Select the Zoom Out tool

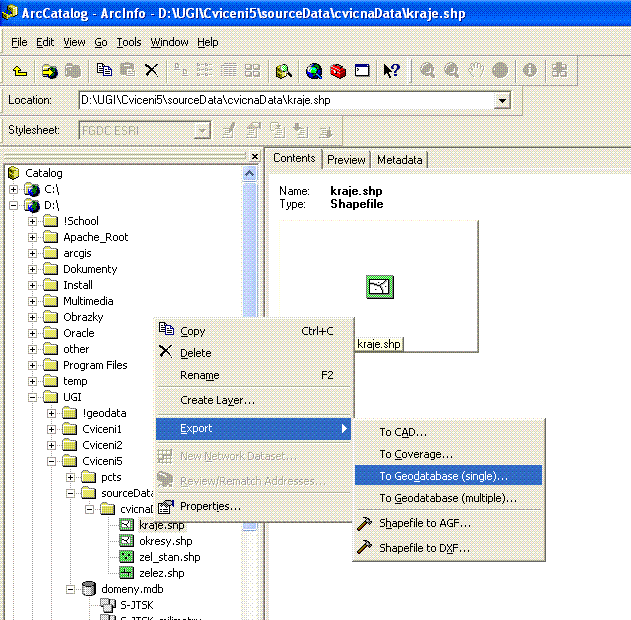tap(451, 70)
